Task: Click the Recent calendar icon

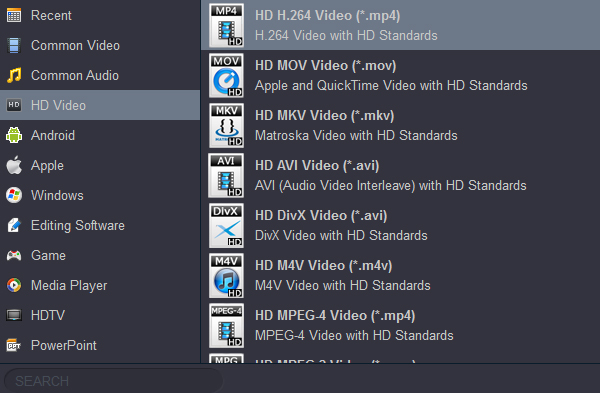Action: pyautogui.click(x=14, y=16)
